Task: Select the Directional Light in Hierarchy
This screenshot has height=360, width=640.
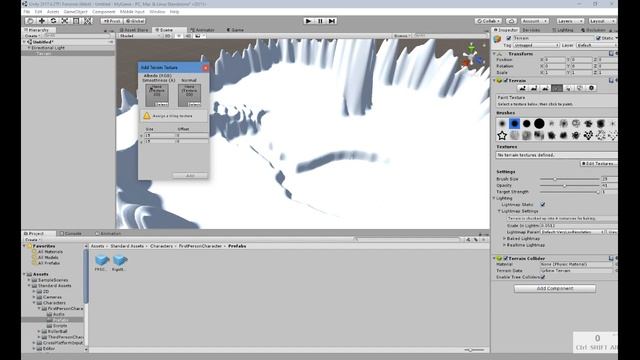Action: pos(48,48)
